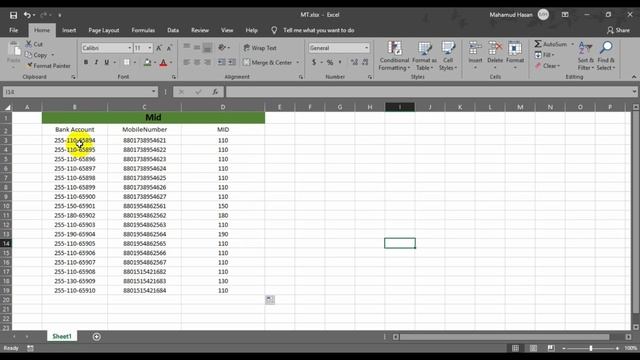Open Cell Styles gallery
Image resolution: width=640 pixels, height=360 pixels.
448,56
